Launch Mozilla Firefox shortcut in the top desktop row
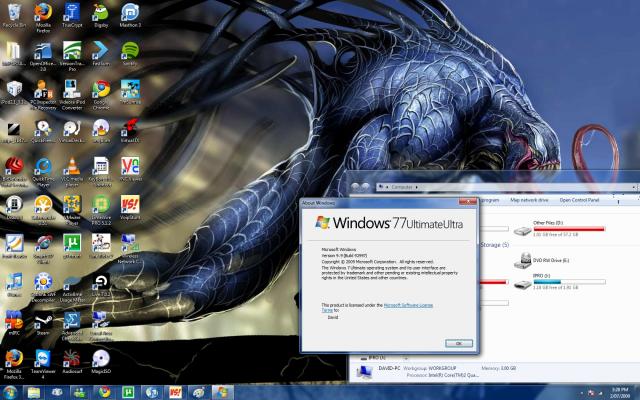 pos(43,17)
